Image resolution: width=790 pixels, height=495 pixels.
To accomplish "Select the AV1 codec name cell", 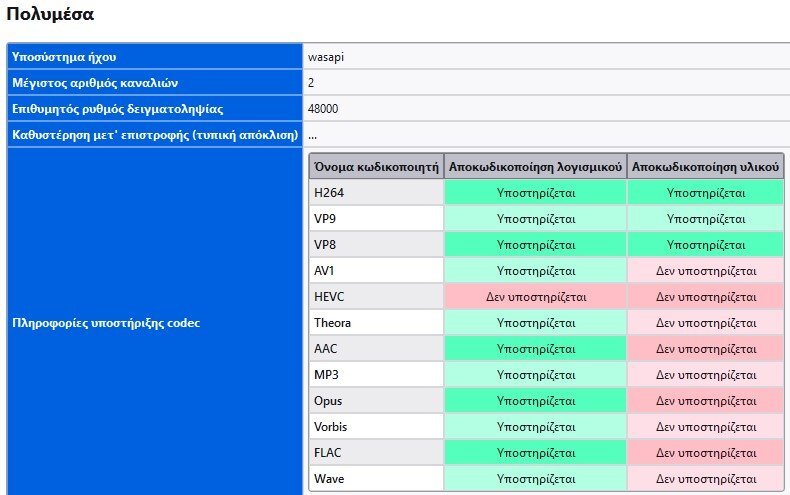I will tap(376, 271).
